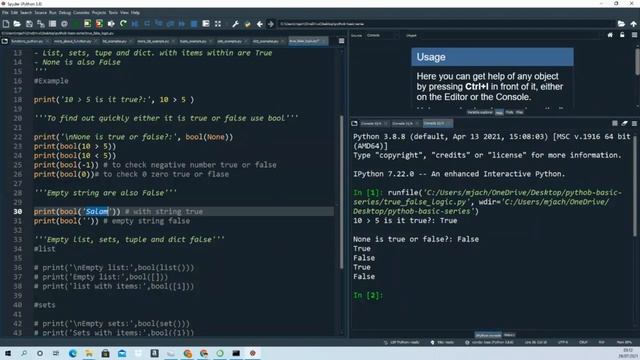Clear console with eraser icon

[x=624, y=123]
